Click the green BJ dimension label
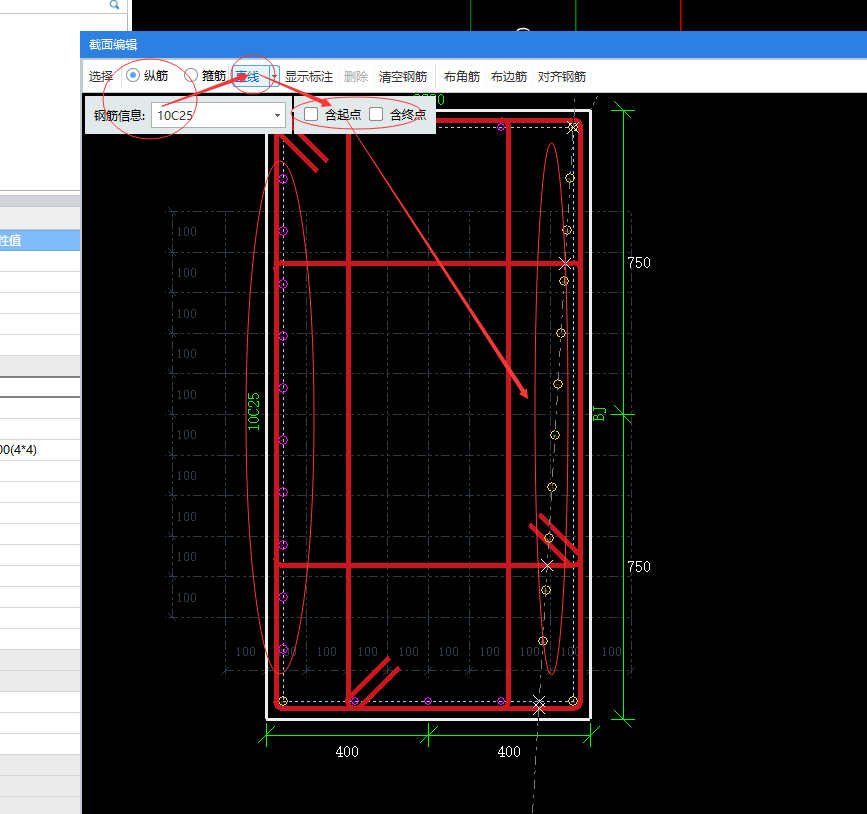Viewport: 867px width, 814px height. (599, 414)
